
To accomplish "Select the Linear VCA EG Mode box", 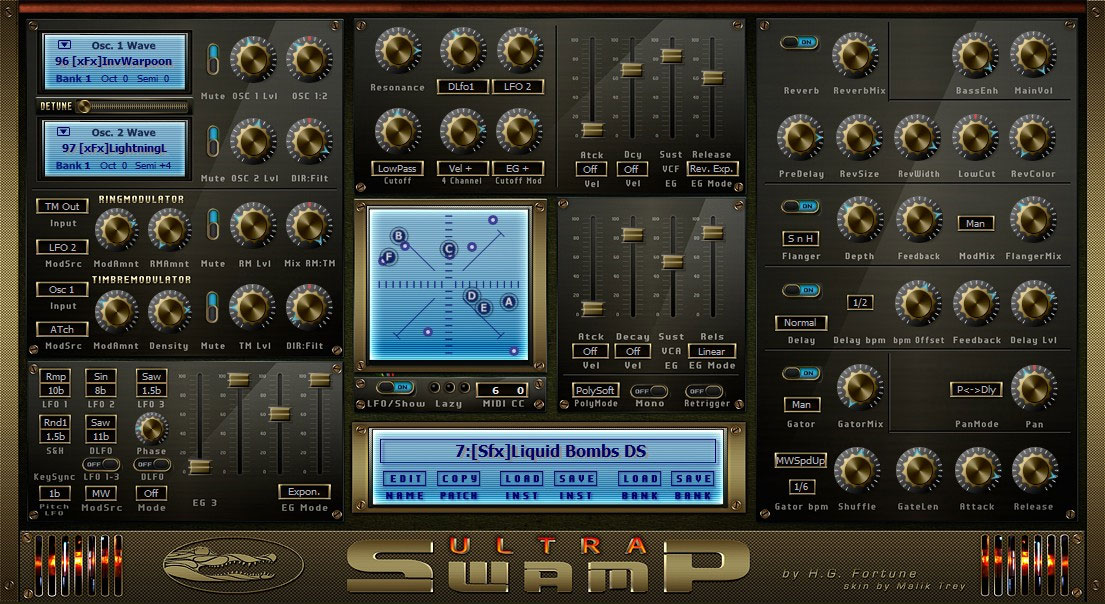I will click(x=712, y=351).
